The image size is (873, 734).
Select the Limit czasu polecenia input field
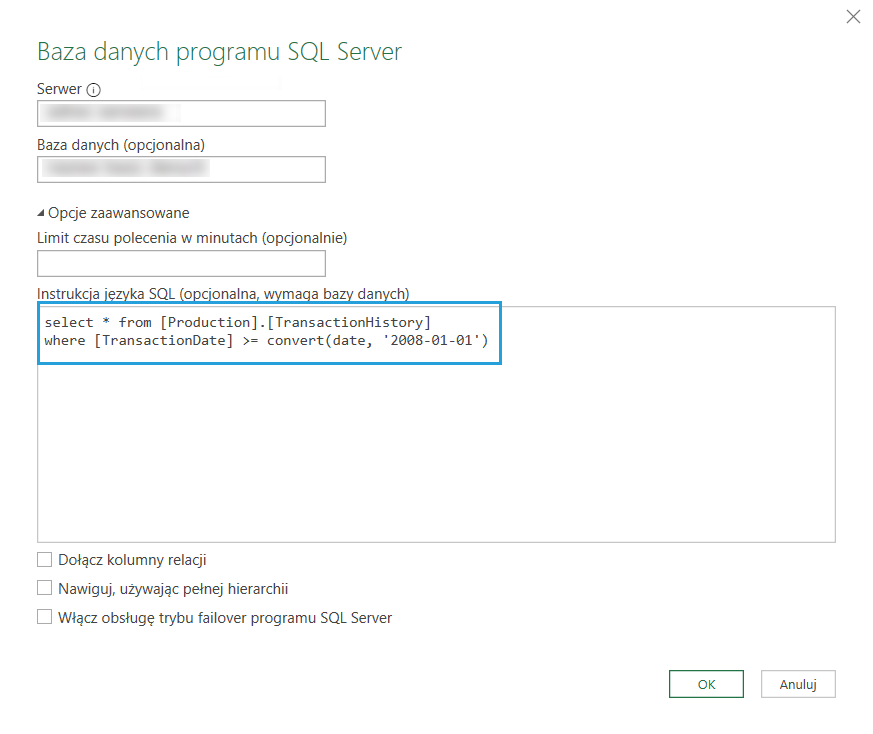[181, 263]
